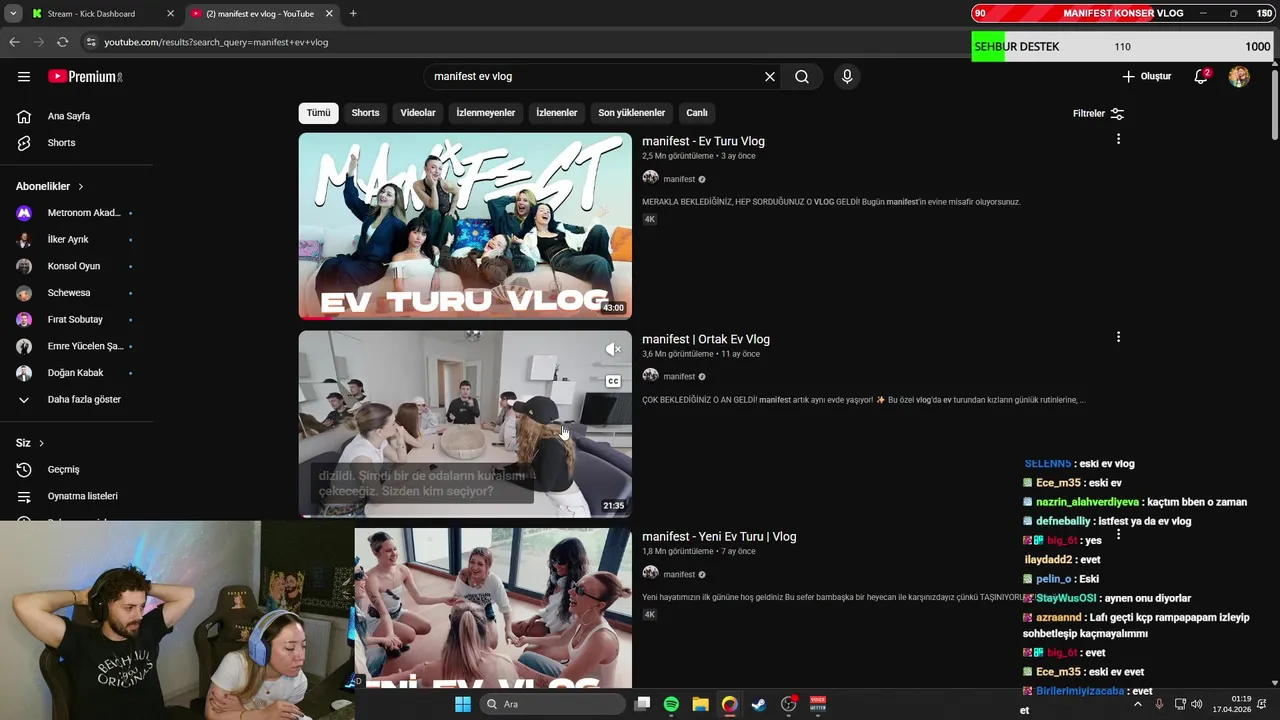
Task: Open the Windows Start menu
Action: tap(463, 704)
